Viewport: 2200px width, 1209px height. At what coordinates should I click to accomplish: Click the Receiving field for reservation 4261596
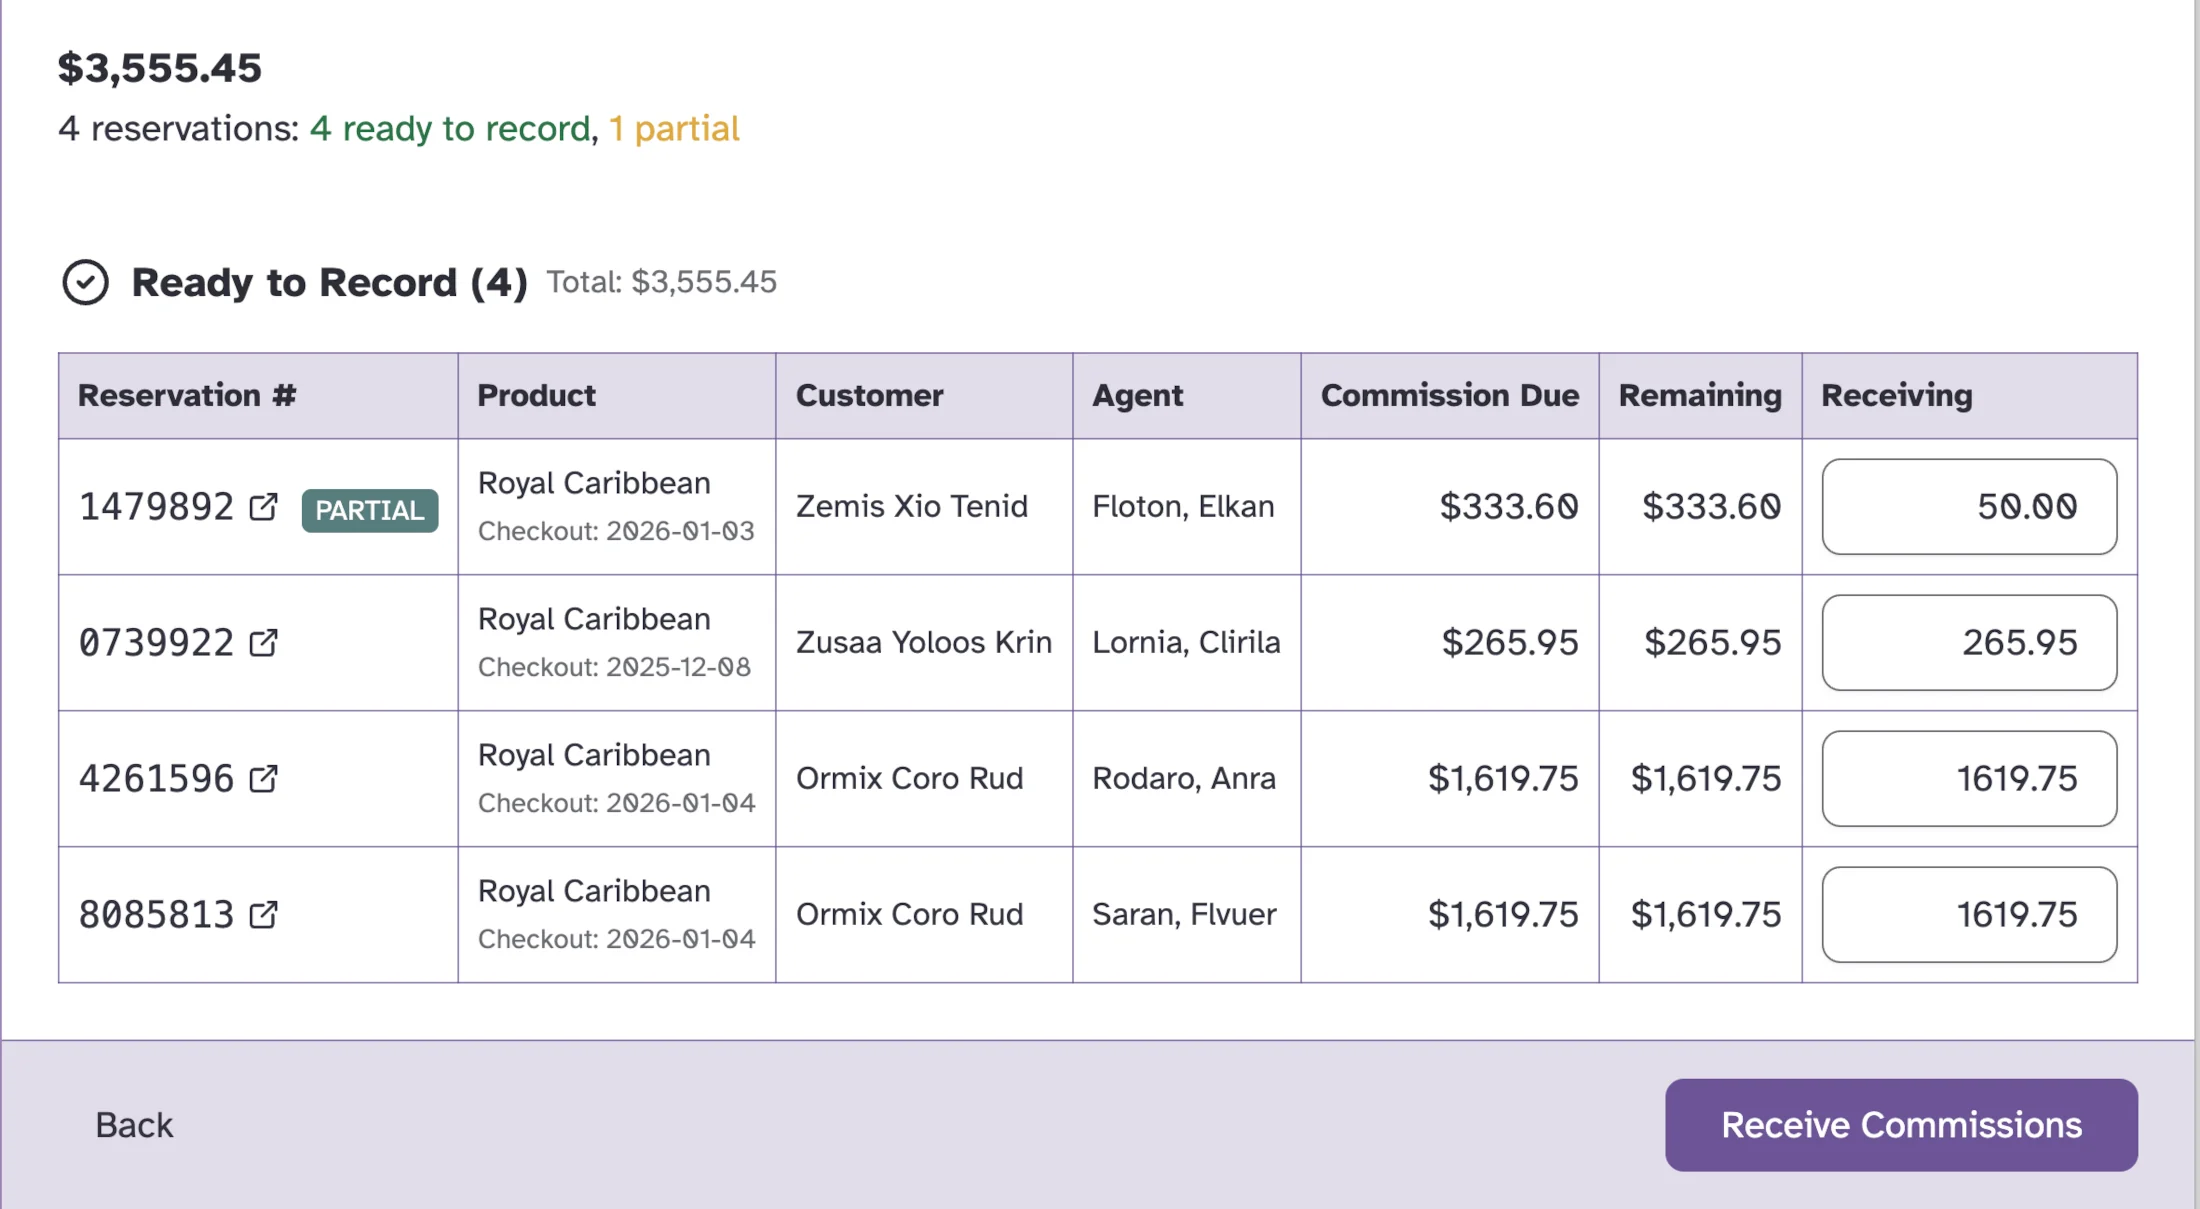coord(1968,779)
